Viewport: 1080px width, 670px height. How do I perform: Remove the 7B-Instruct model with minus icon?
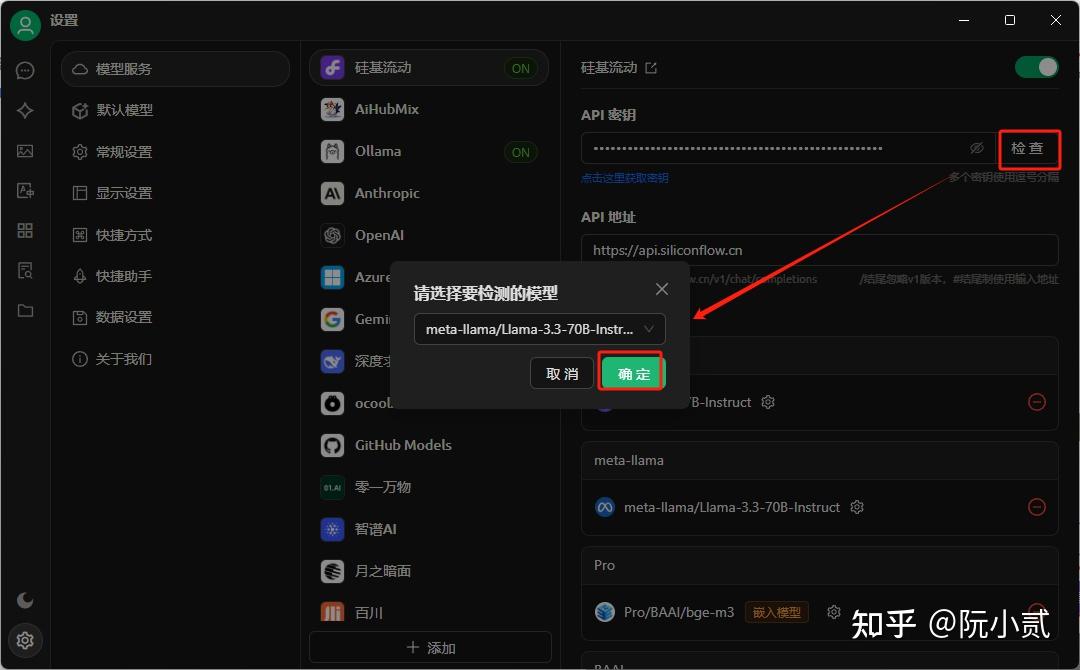pyautogui.click(x=1037, y=402)
